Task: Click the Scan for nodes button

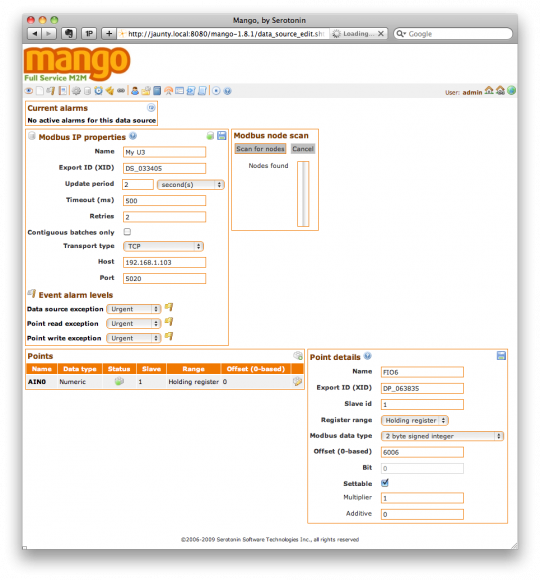Action: point(260,149)
